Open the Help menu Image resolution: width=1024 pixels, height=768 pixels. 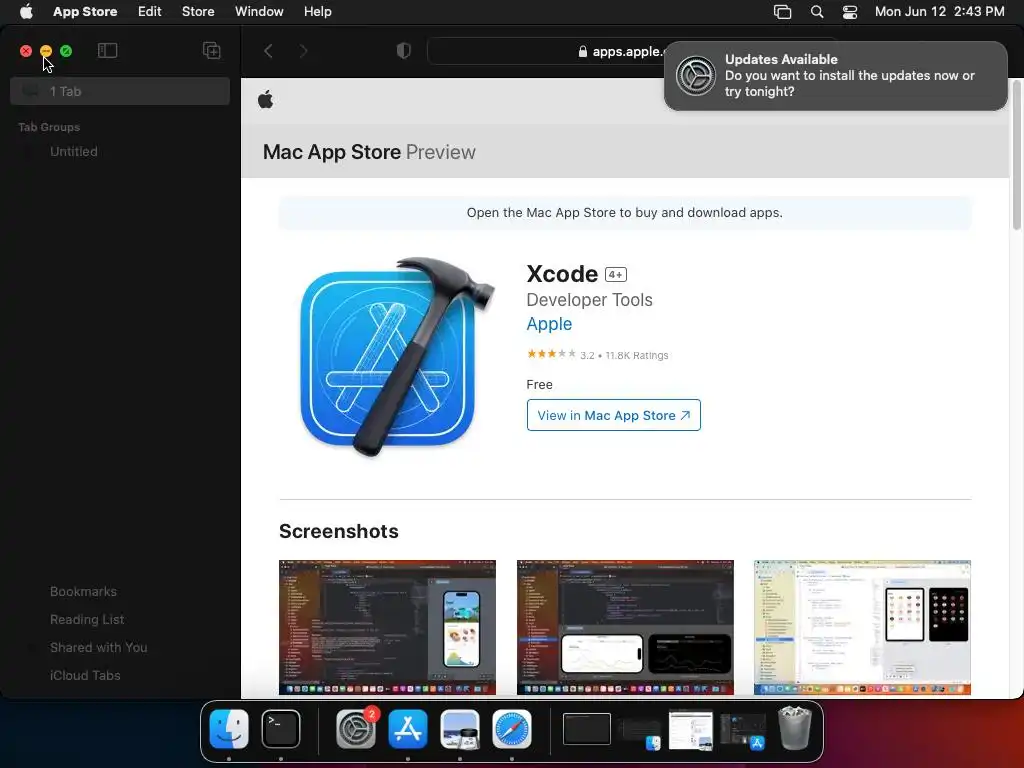click(x=317, y=12)
